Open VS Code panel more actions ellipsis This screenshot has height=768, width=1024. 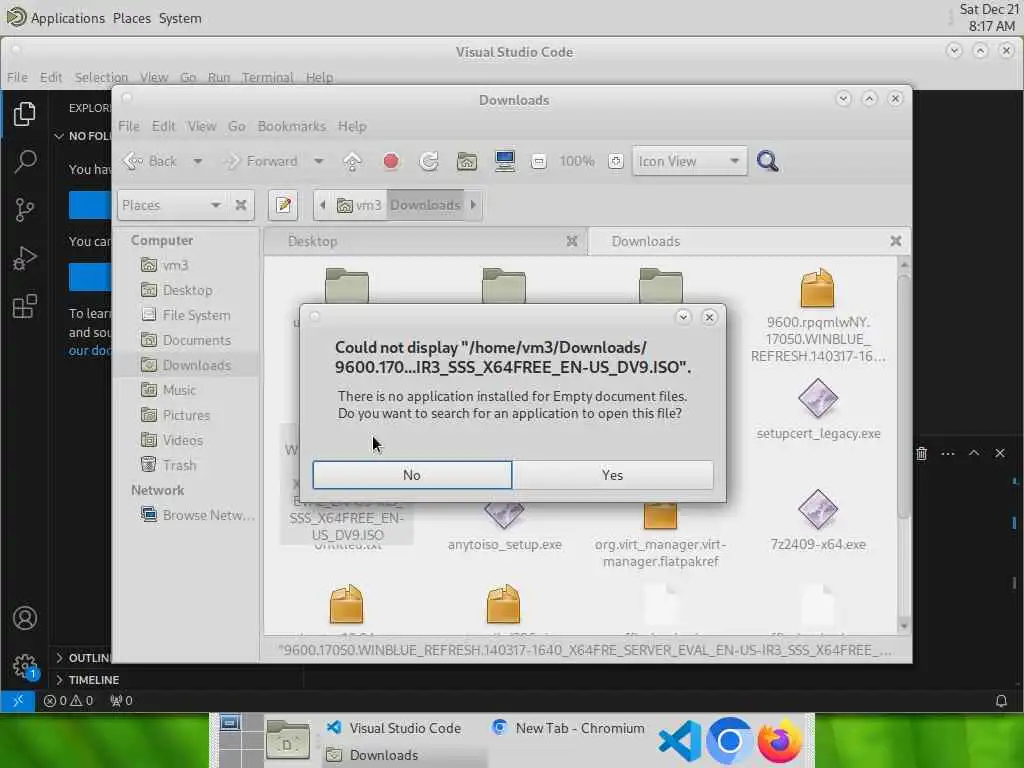pyautogui.click(x=948, y=453)
